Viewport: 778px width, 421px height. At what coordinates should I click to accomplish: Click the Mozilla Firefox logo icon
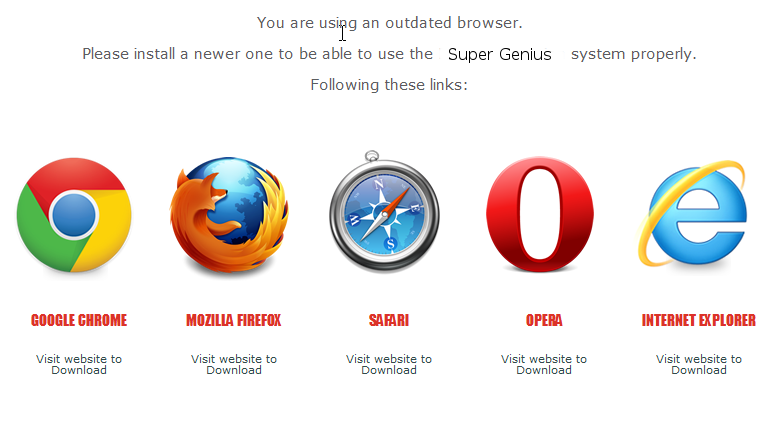[x=229, y=215]
